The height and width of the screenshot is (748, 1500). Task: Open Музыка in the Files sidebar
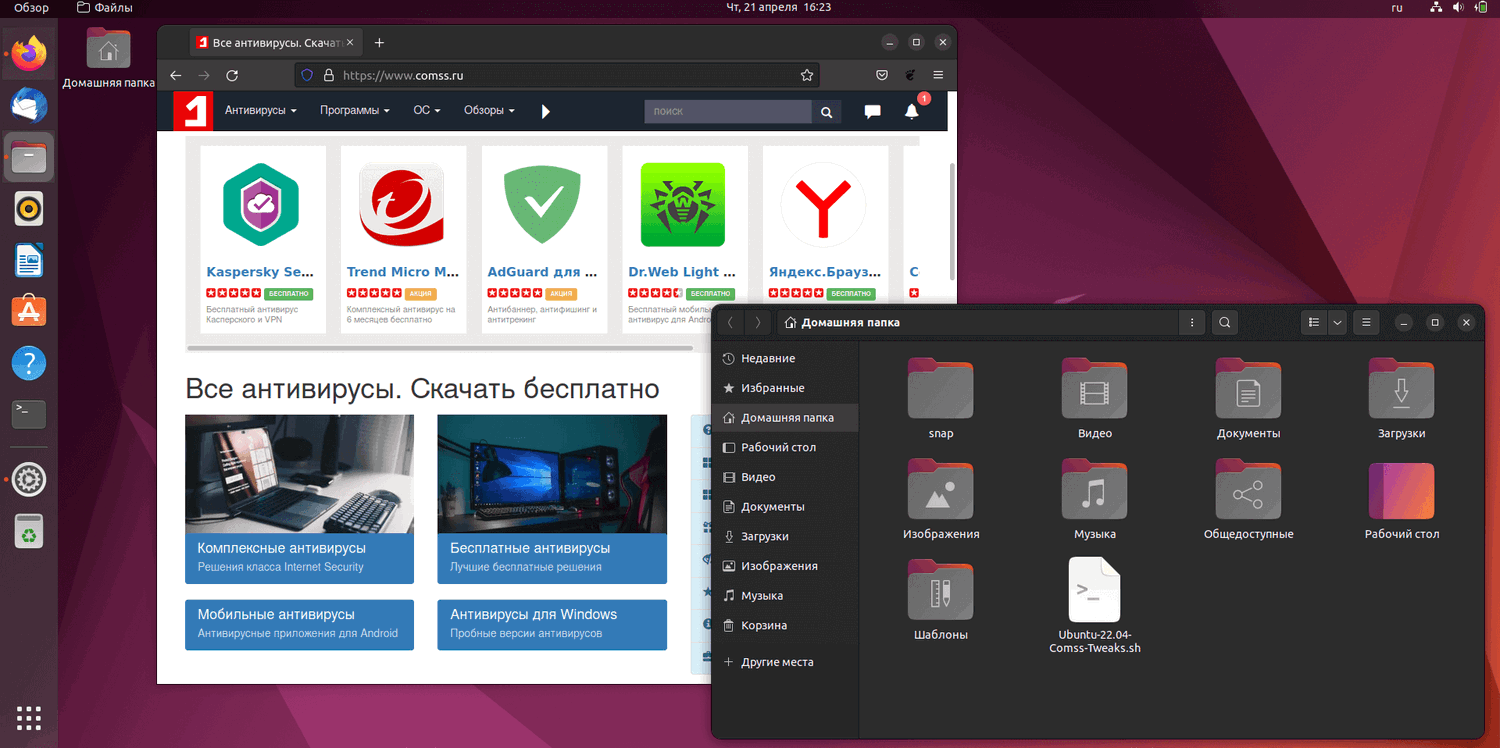tap(785, 595)
